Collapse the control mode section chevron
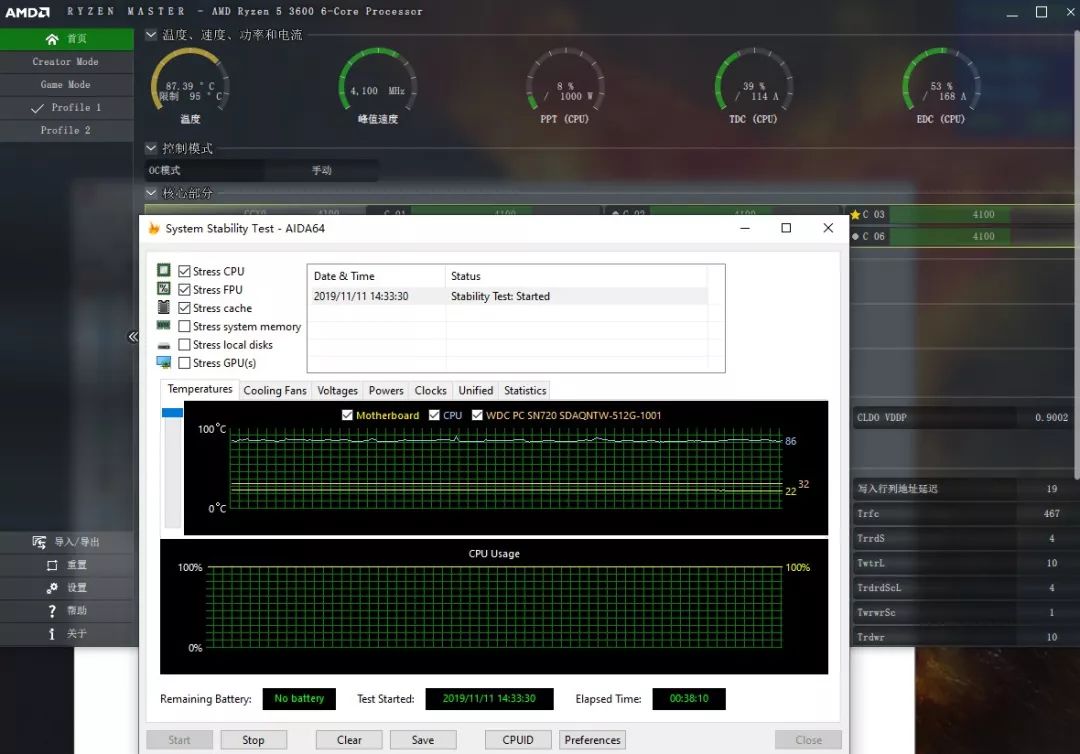1080x754 pixels. (x=152, y=148)
